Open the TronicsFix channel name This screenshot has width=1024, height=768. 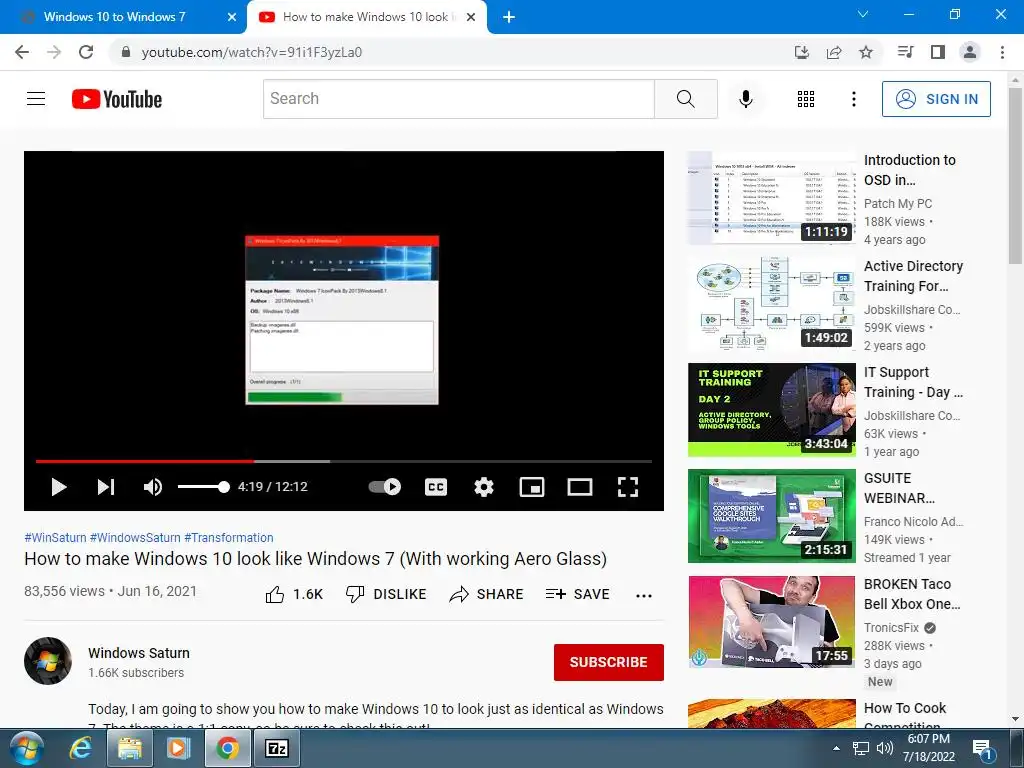[891, 628]
